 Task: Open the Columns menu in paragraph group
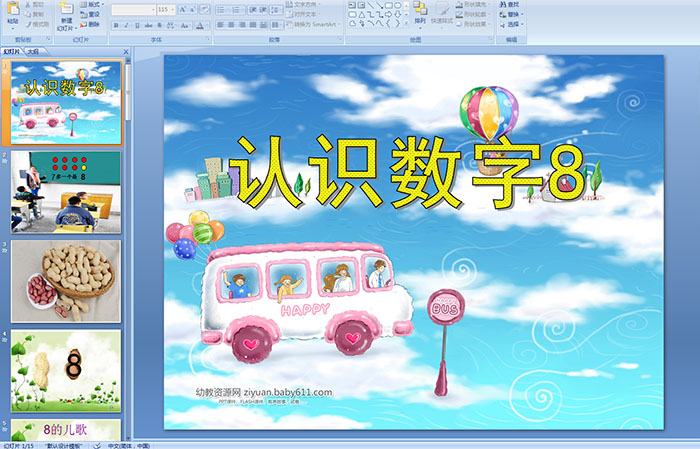pyautogui.click(x=277, y=25)
